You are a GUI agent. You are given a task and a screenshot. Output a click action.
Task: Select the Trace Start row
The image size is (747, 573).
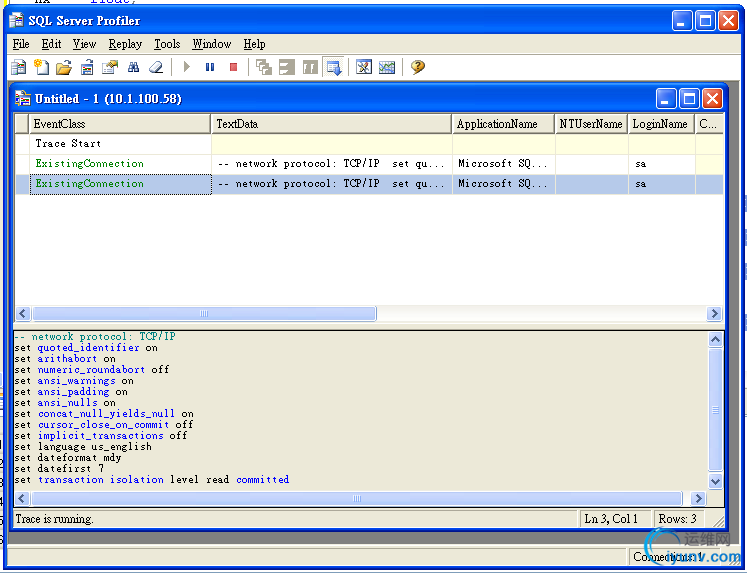(369, 144)
